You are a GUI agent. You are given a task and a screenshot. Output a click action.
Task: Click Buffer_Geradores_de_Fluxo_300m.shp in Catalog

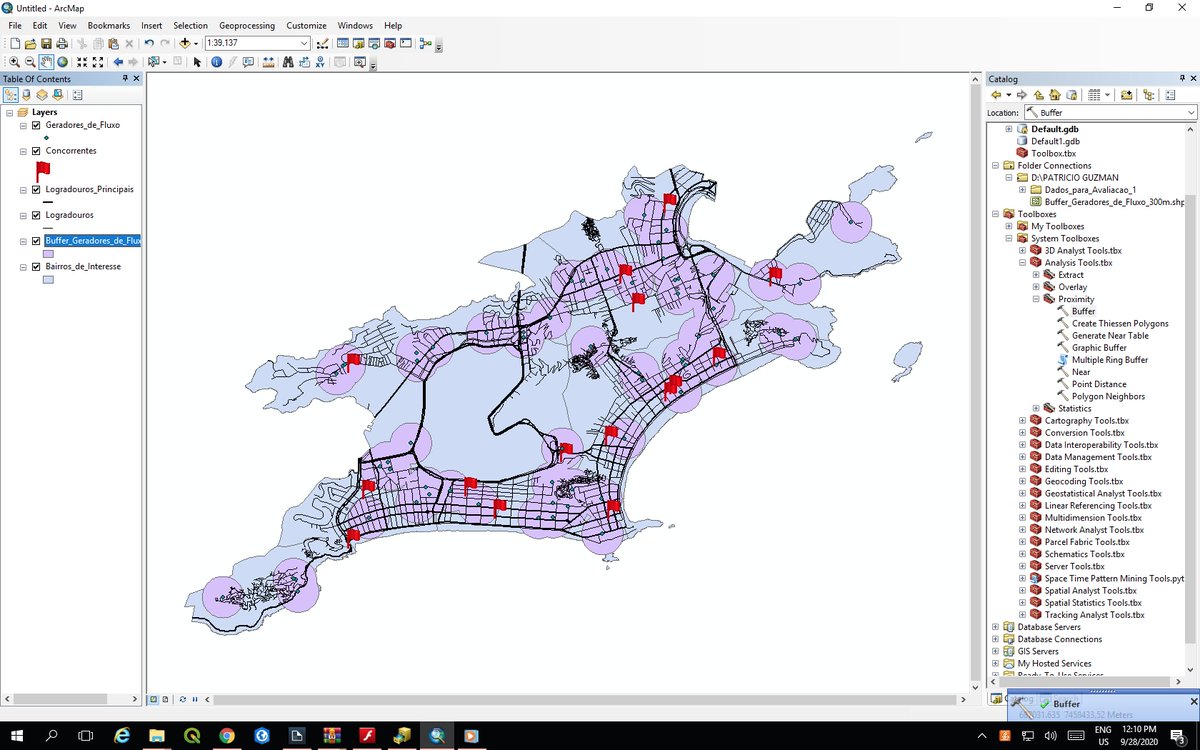[x=1115, y=202]
